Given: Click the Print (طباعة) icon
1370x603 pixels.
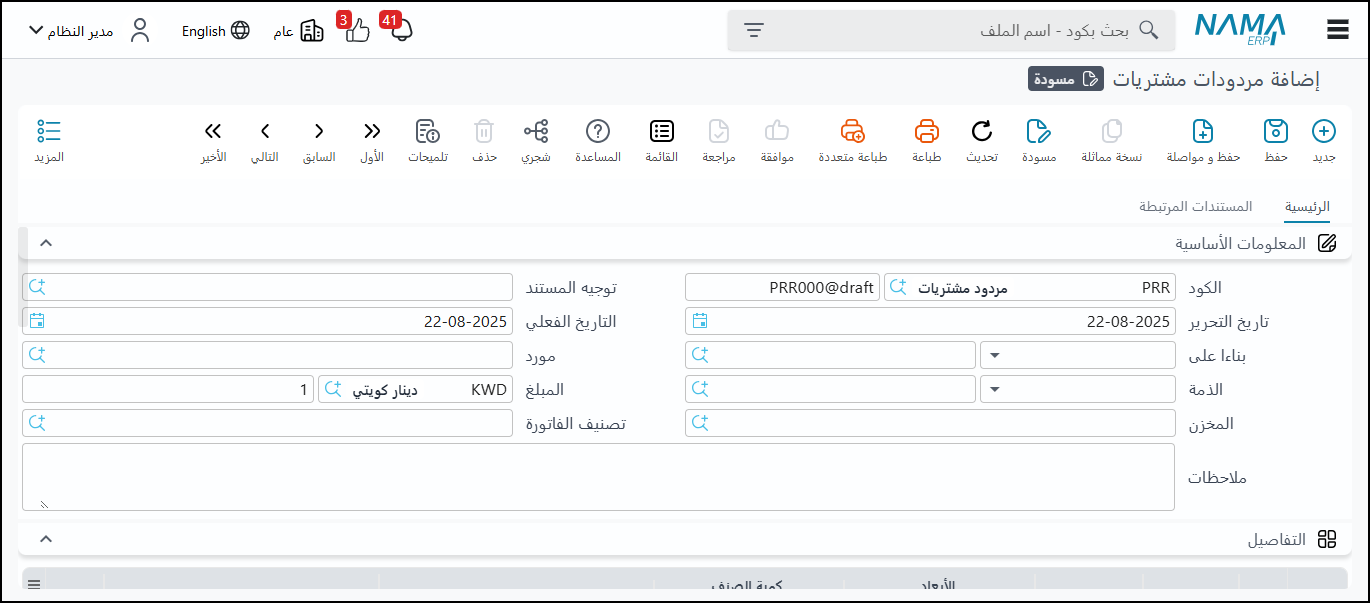Looking at the screenshot, I should click(927, 132).
